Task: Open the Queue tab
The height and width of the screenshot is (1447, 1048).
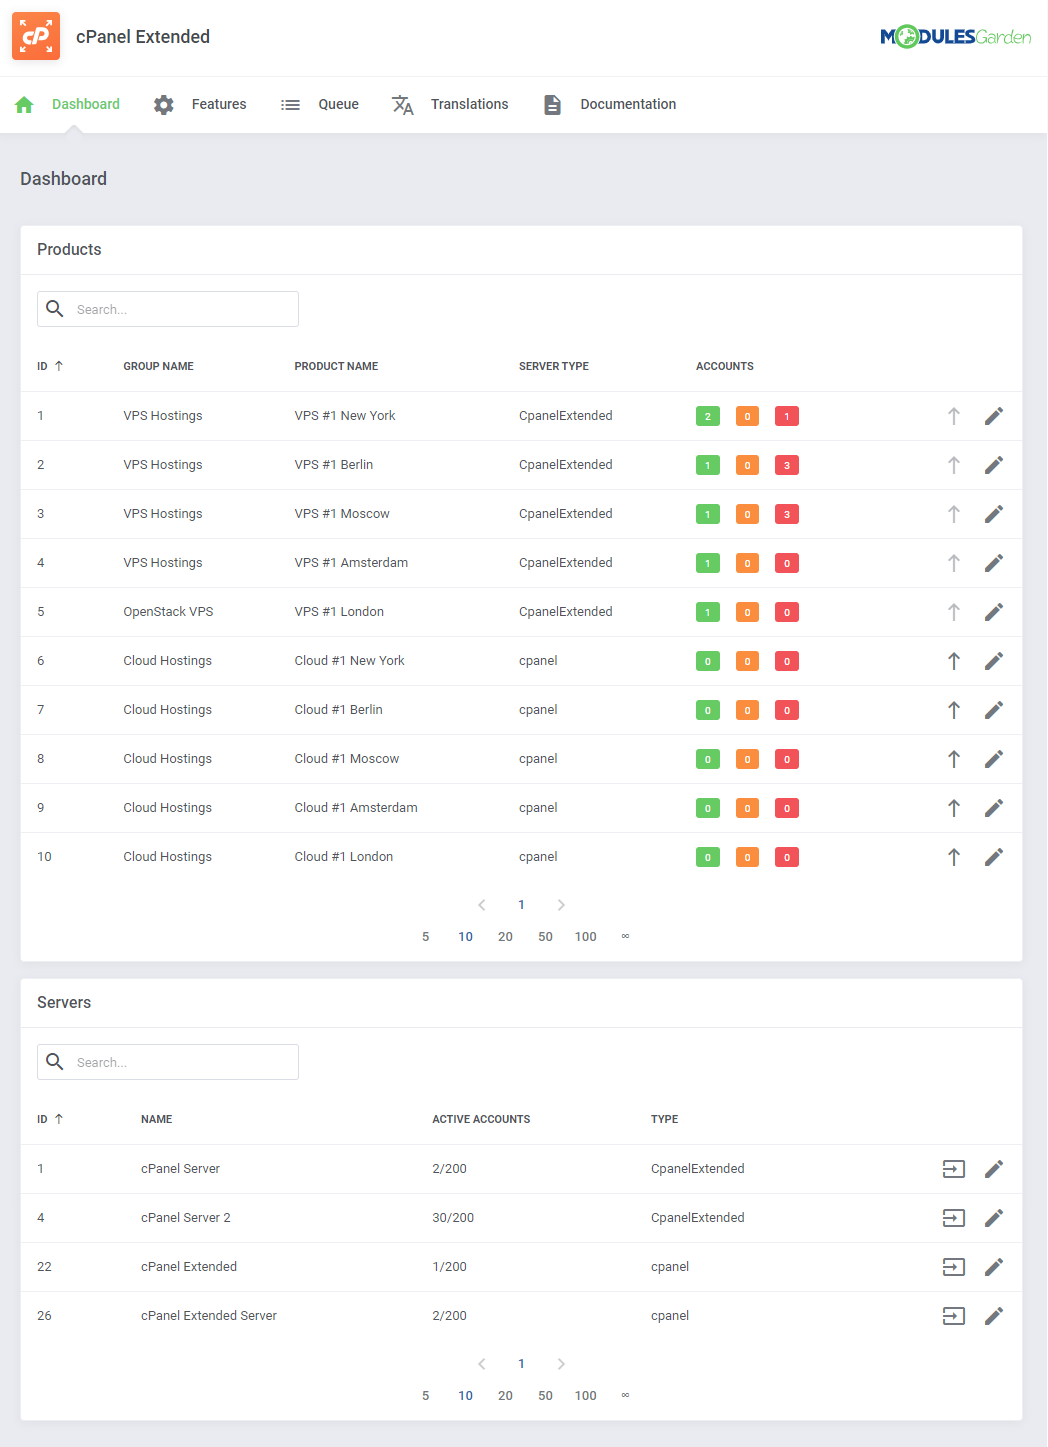Action: tap(319, 104)
